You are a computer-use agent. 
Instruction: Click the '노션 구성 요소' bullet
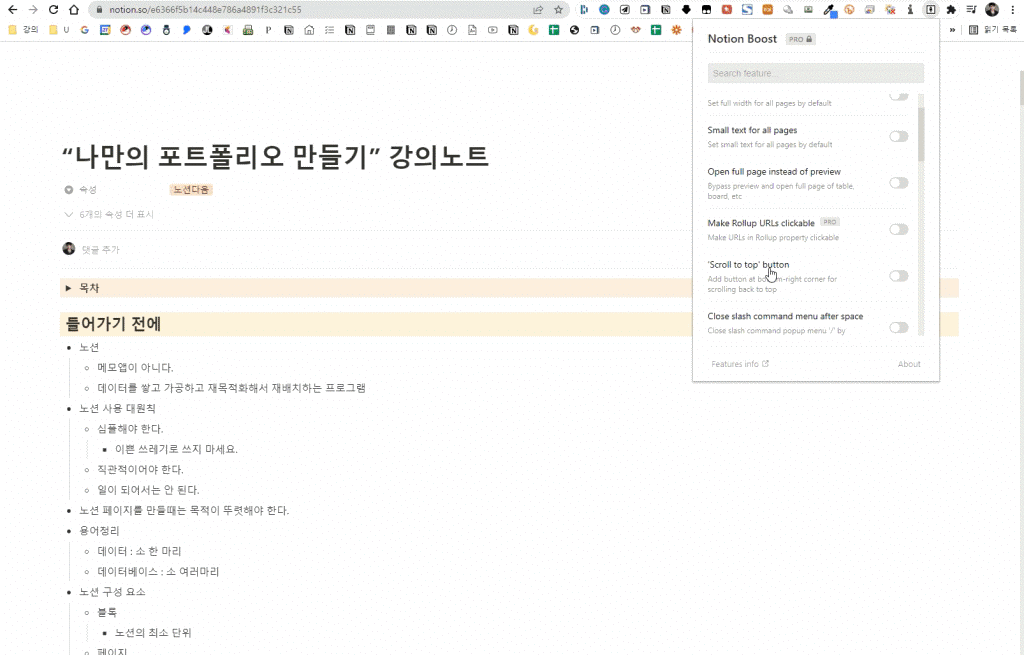pos(112,592)
